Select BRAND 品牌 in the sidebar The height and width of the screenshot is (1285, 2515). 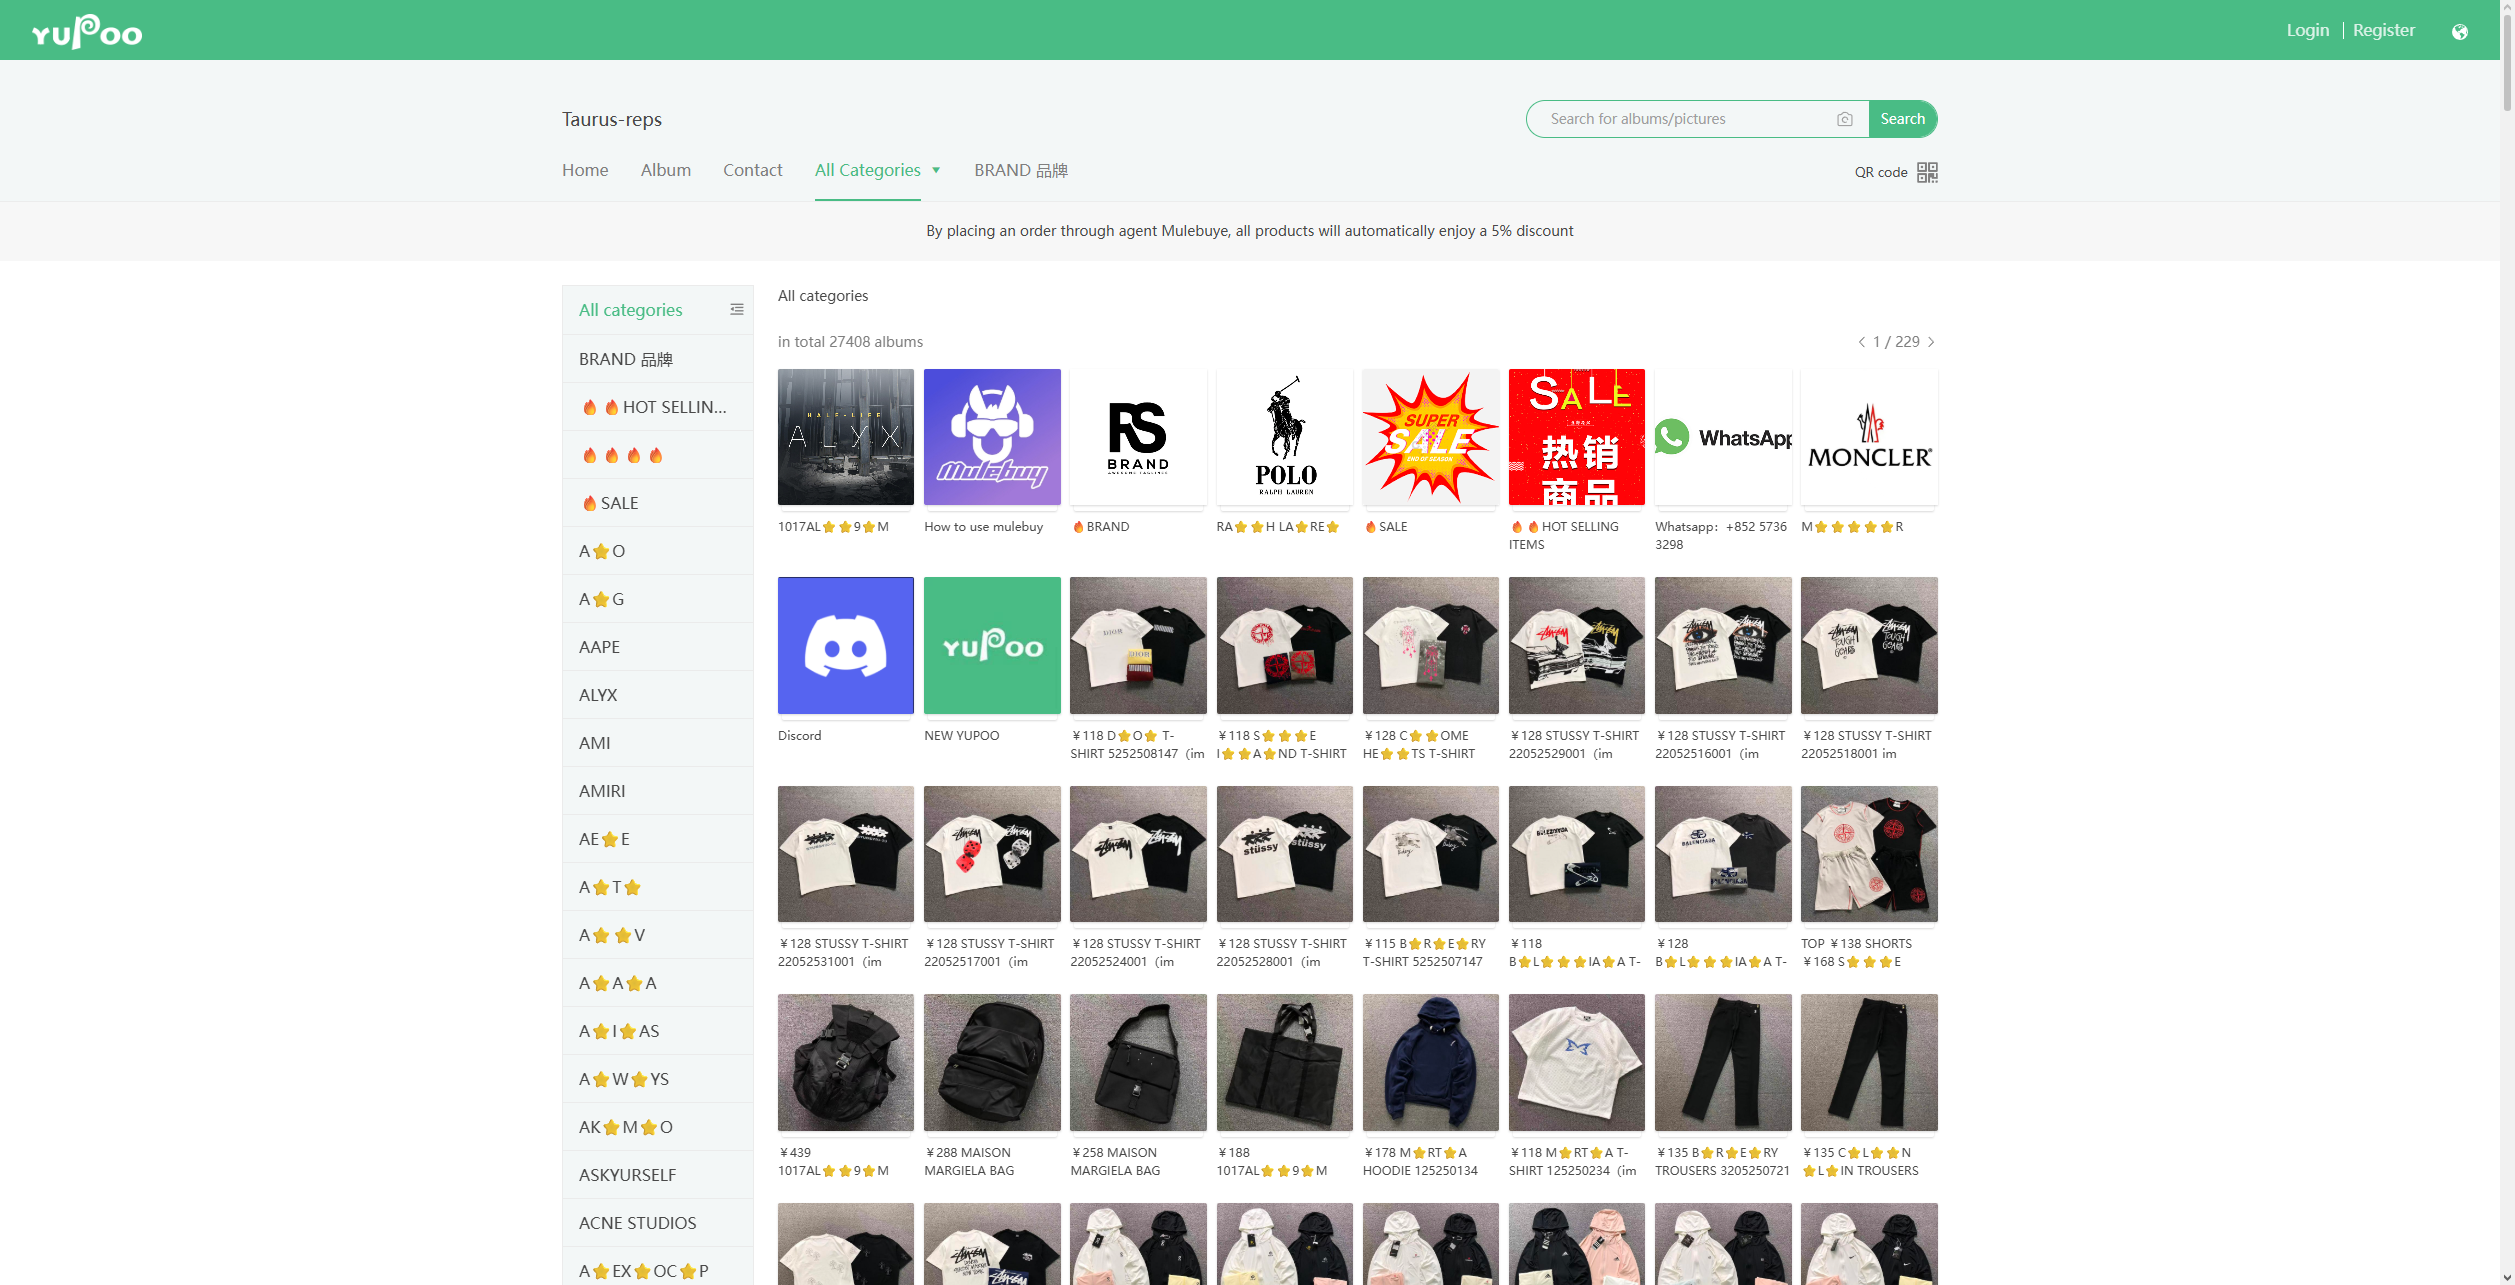[658, 359]
